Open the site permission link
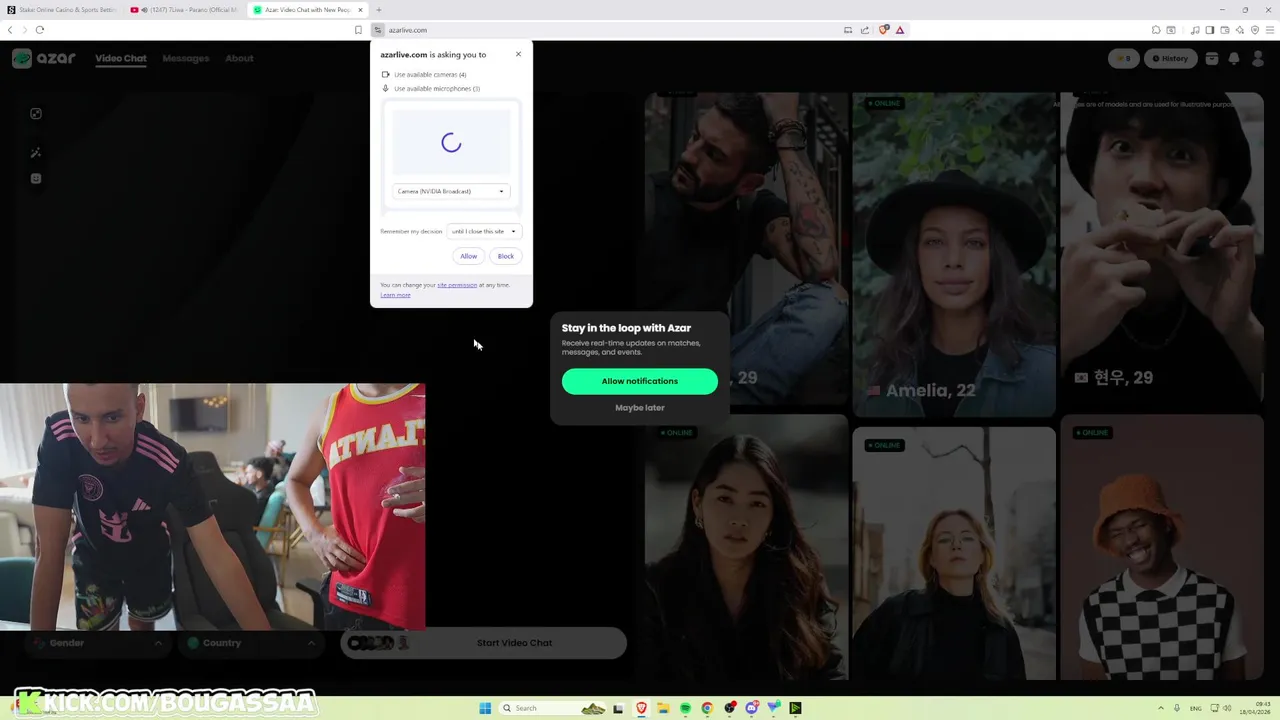The image size is (1280, 720). coord(457,285)
